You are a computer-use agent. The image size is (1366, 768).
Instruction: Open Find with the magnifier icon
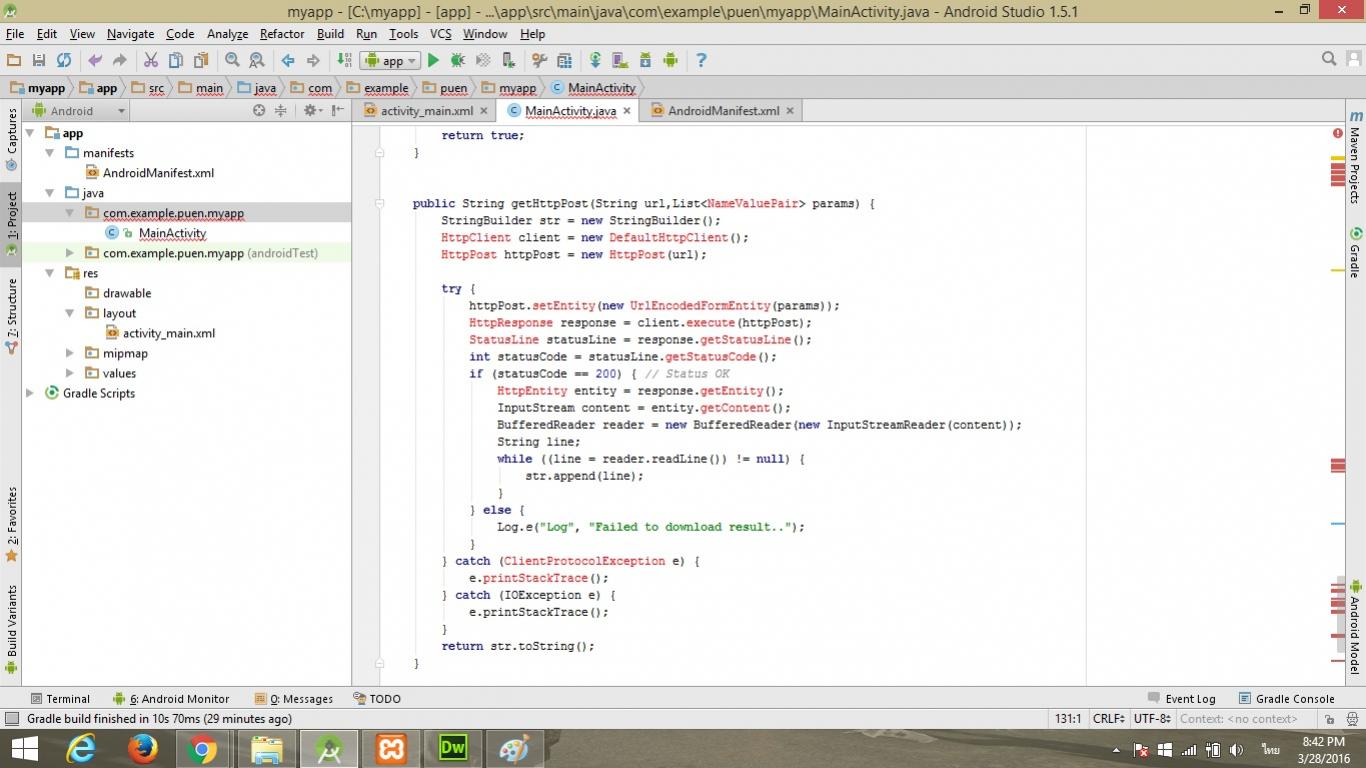(x=232, y=60)
